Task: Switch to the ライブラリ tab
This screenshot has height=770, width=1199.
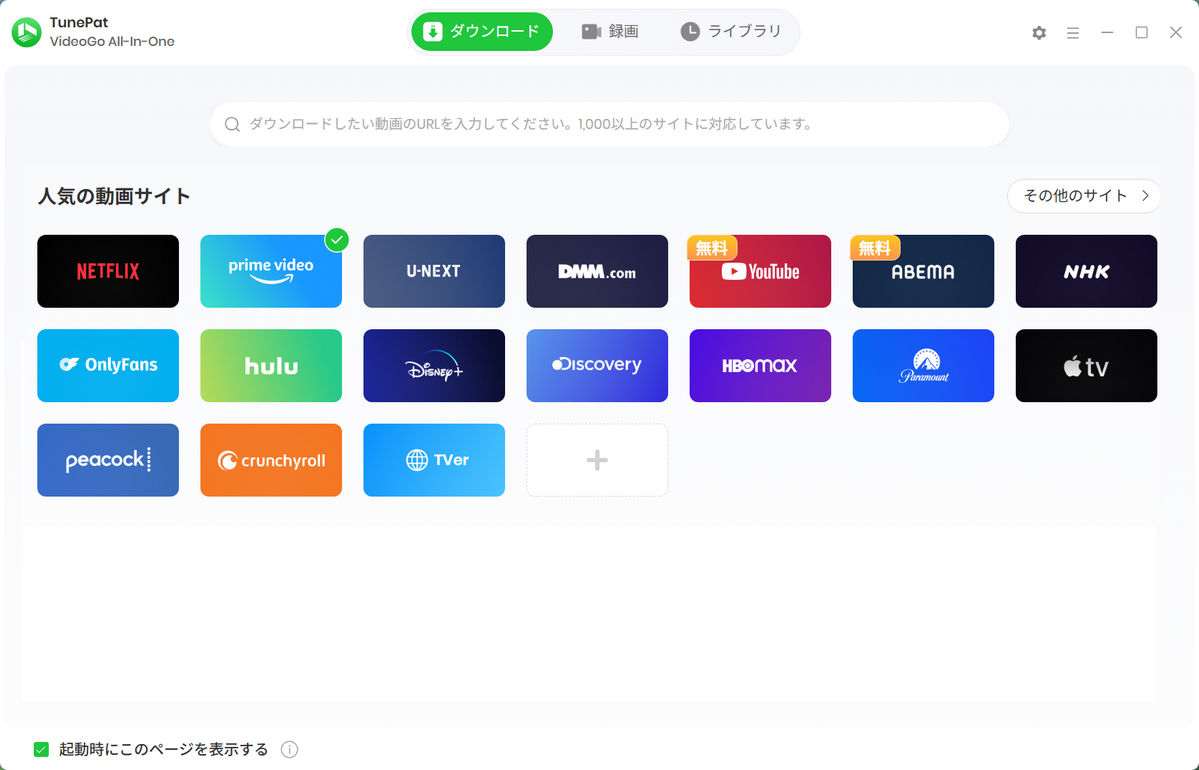Action: pos(731,31)
